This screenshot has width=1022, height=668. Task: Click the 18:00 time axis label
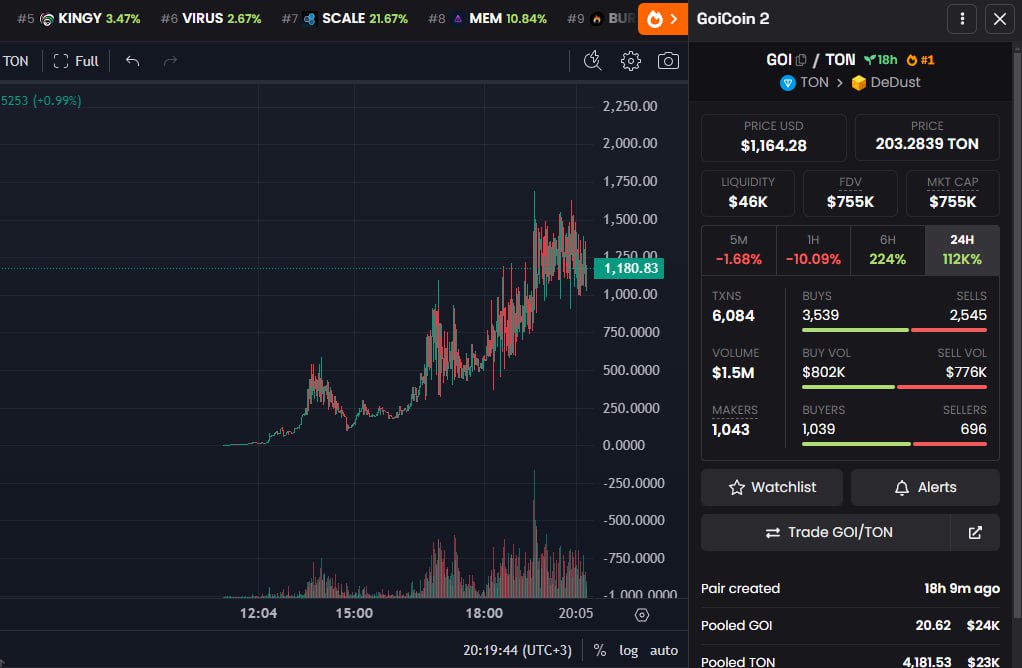pos(484,613)
